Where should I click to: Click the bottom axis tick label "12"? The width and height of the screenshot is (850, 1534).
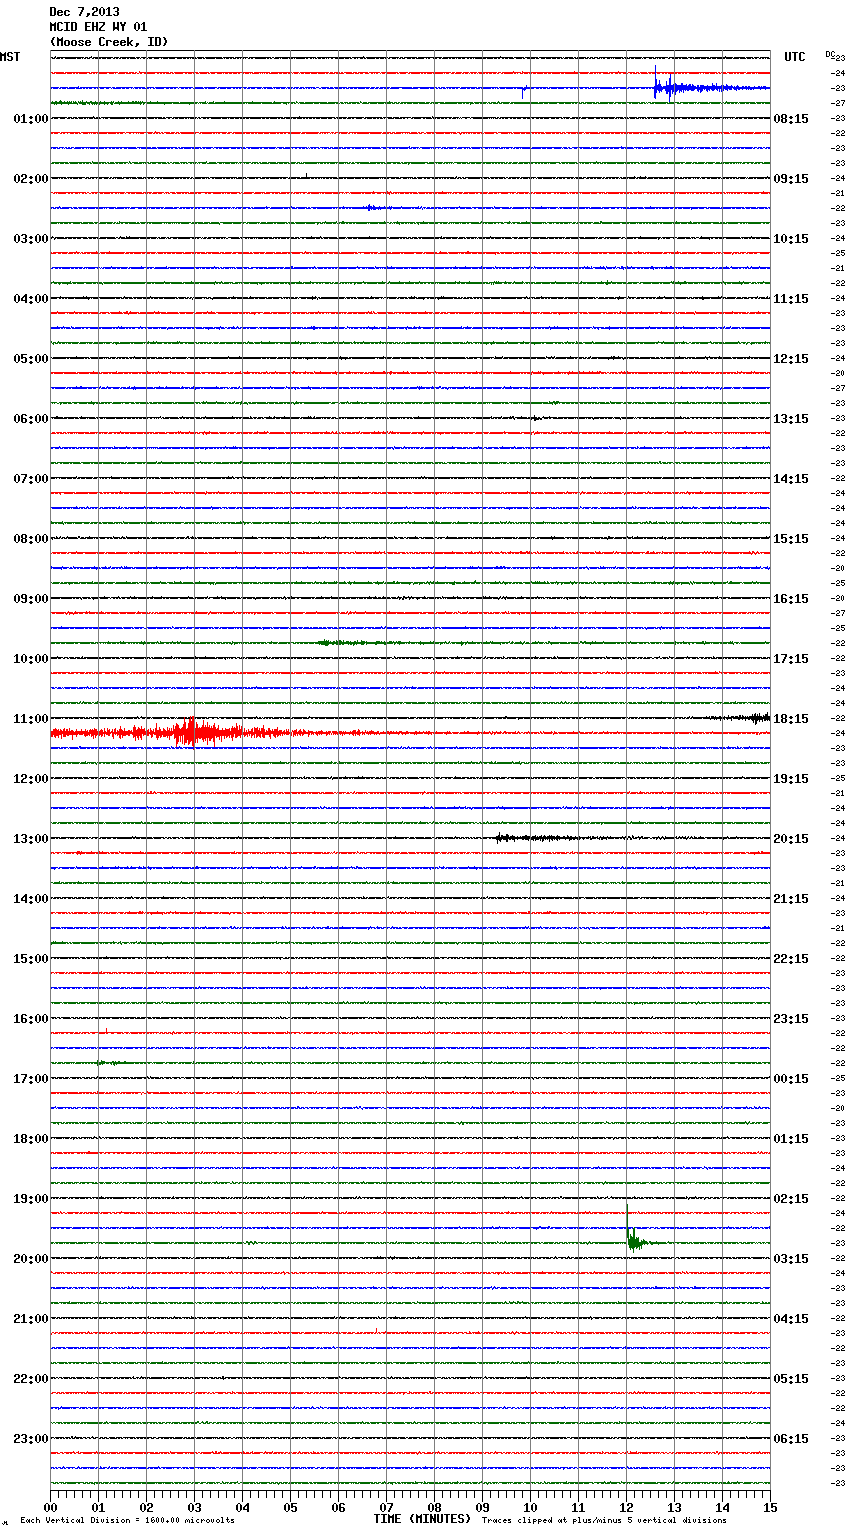[626, 1507]
